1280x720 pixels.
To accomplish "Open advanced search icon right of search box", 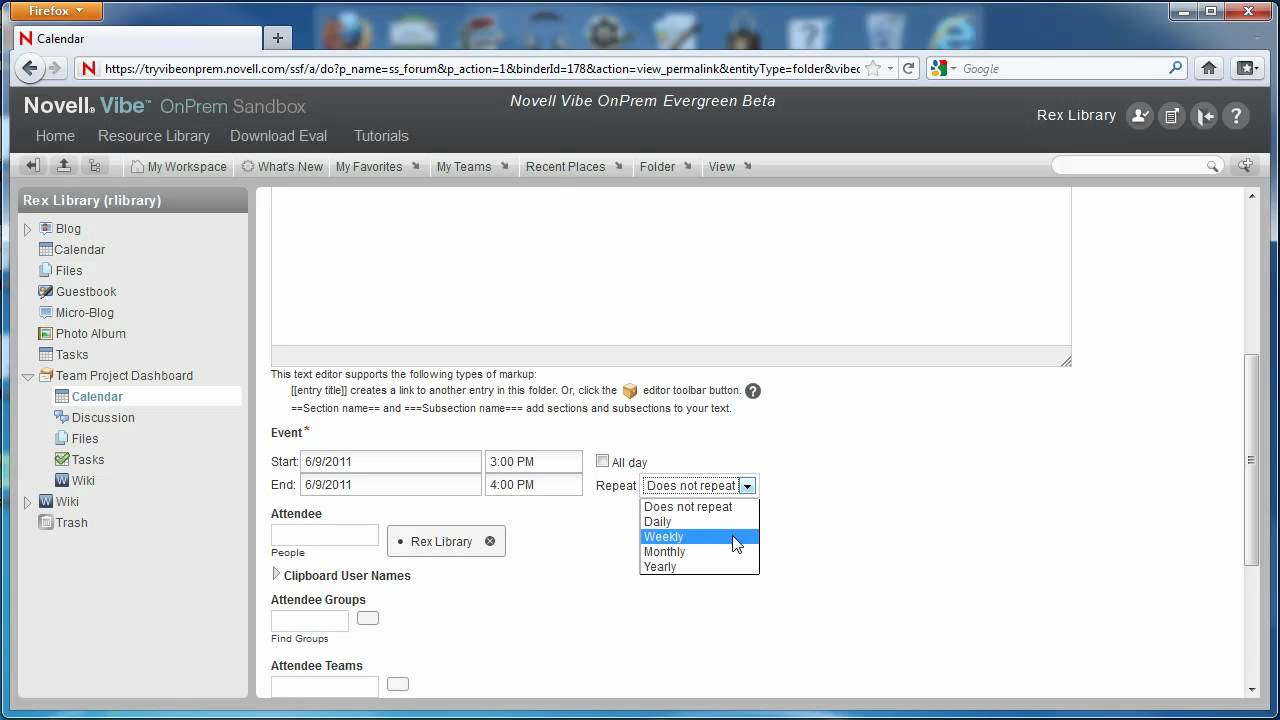I will point(1245,166).
